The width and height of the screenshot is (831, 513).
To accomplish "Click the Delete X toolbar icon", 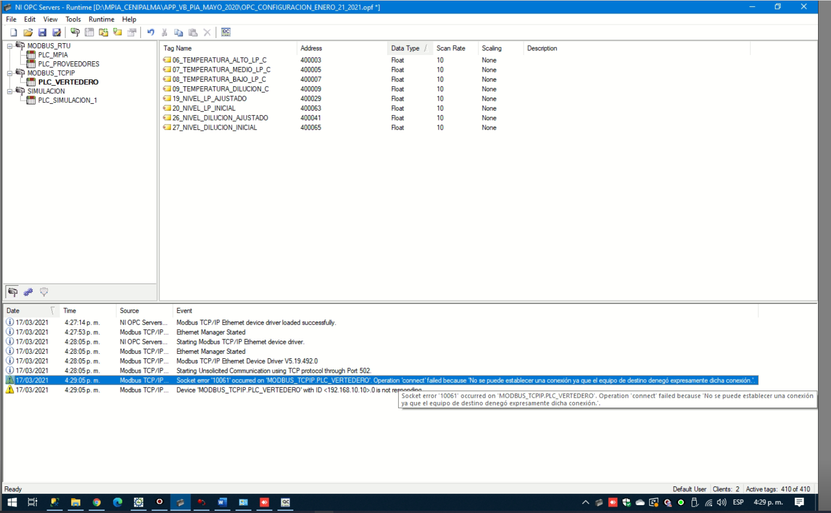I will click(207, 32).
